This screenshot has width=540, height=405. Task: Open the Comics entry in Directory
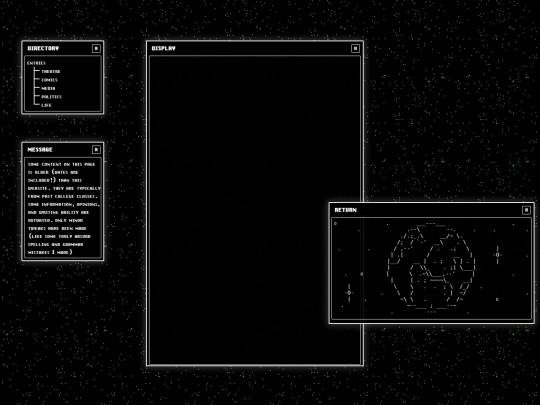click(49, 80)
